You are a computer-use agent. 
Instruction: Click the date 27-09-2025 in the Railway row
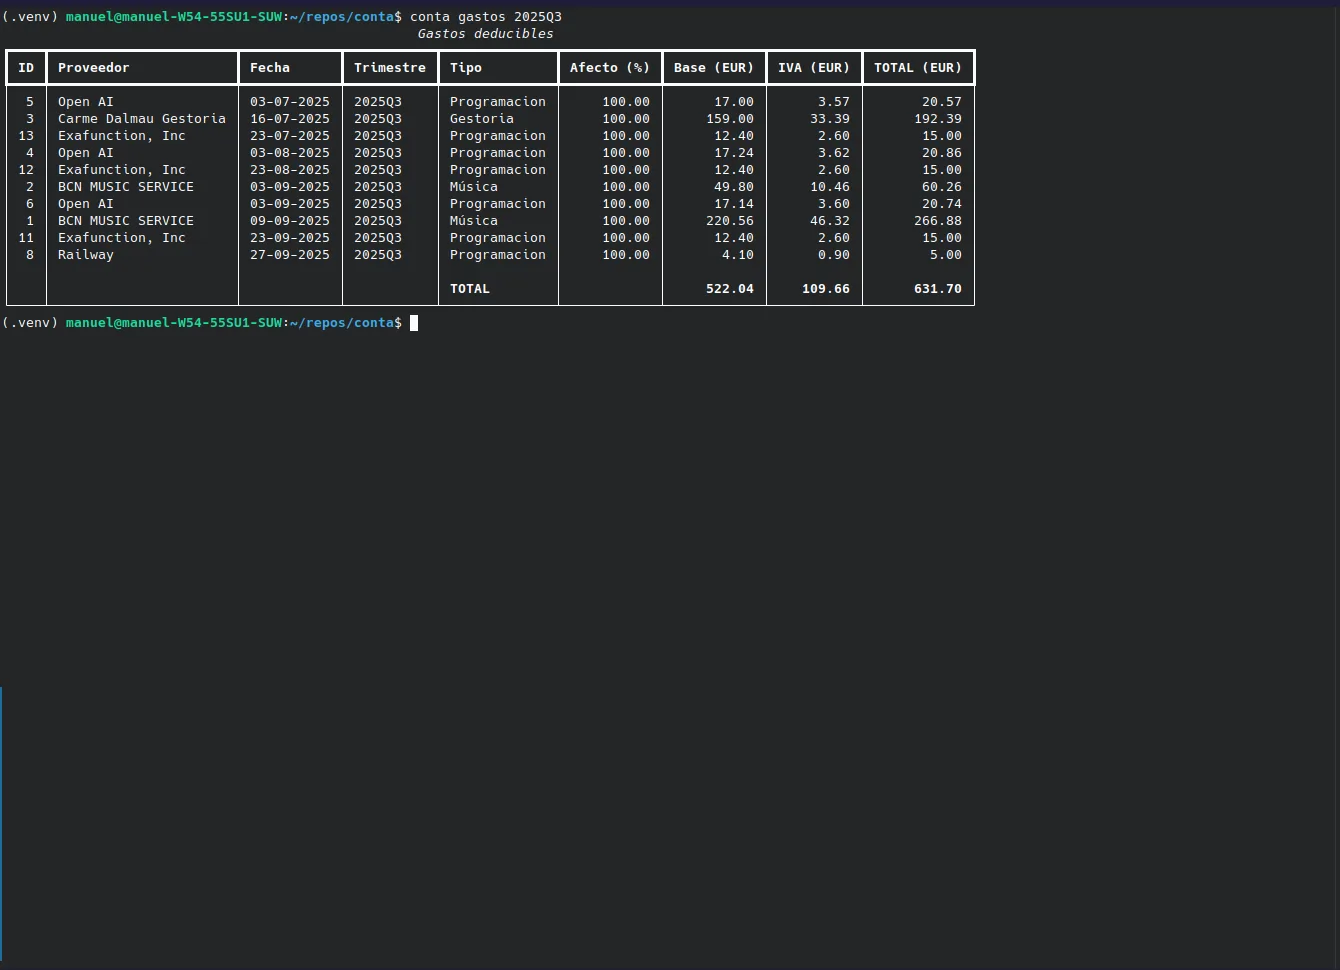(x=290, y=255)
